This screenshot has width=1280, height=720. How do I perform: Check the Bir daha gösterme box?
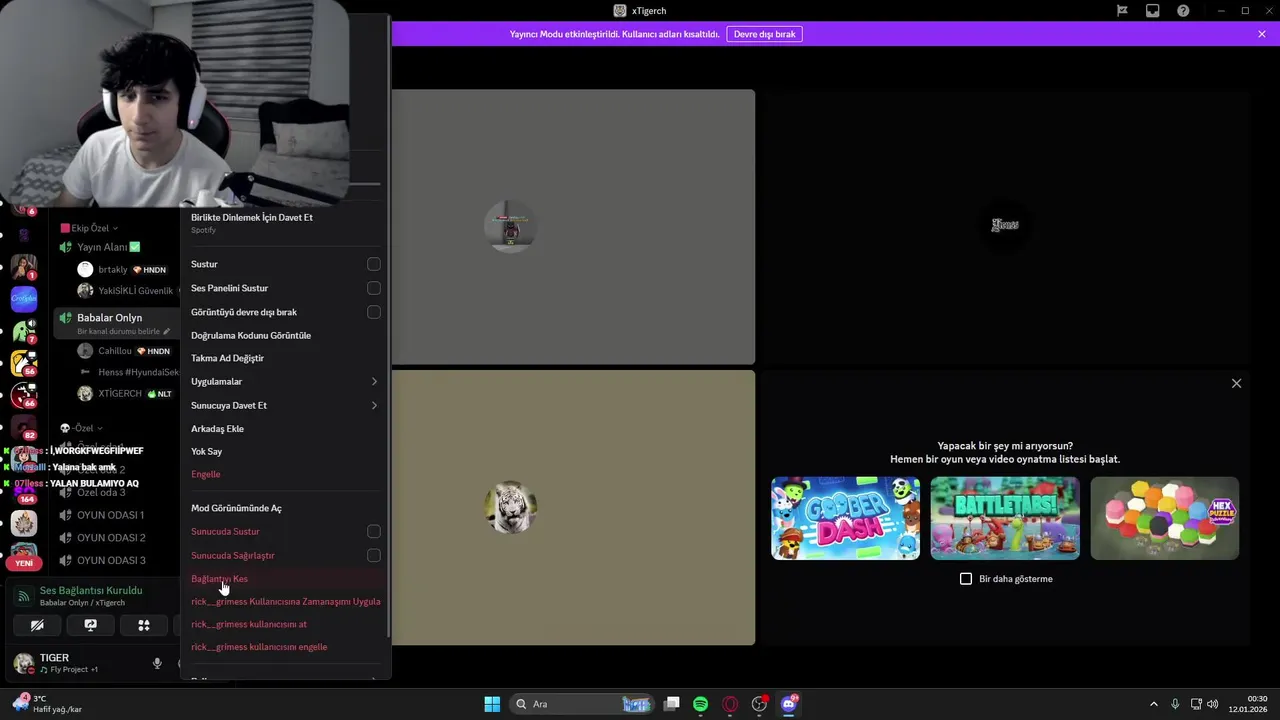coord(966,579)
